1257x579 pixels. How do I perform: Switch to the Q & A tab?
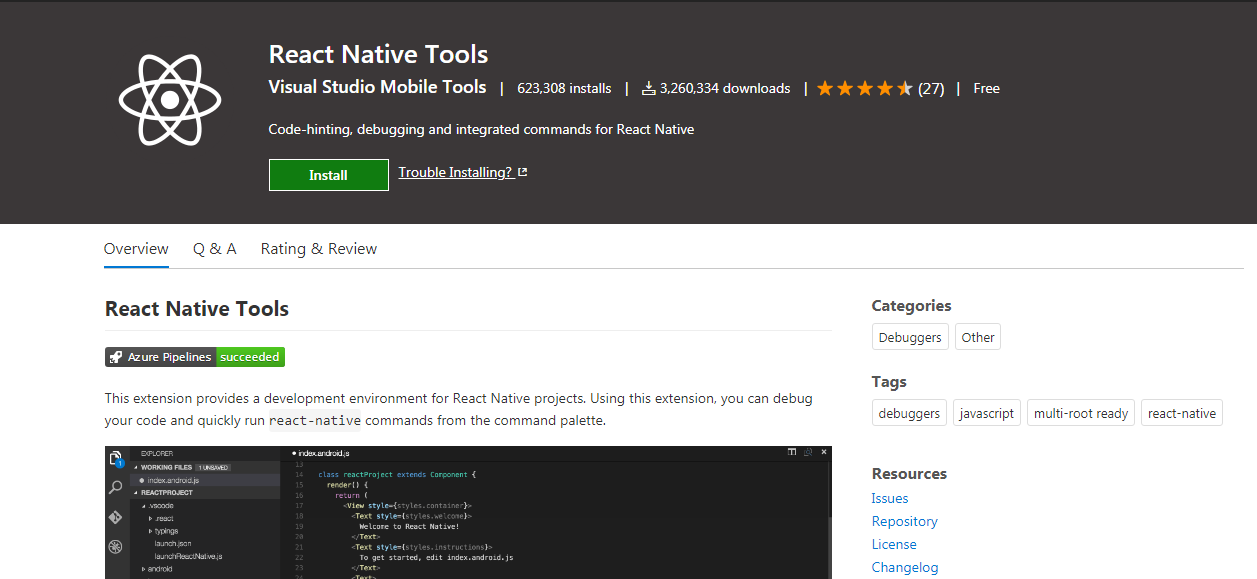(215, 249)
